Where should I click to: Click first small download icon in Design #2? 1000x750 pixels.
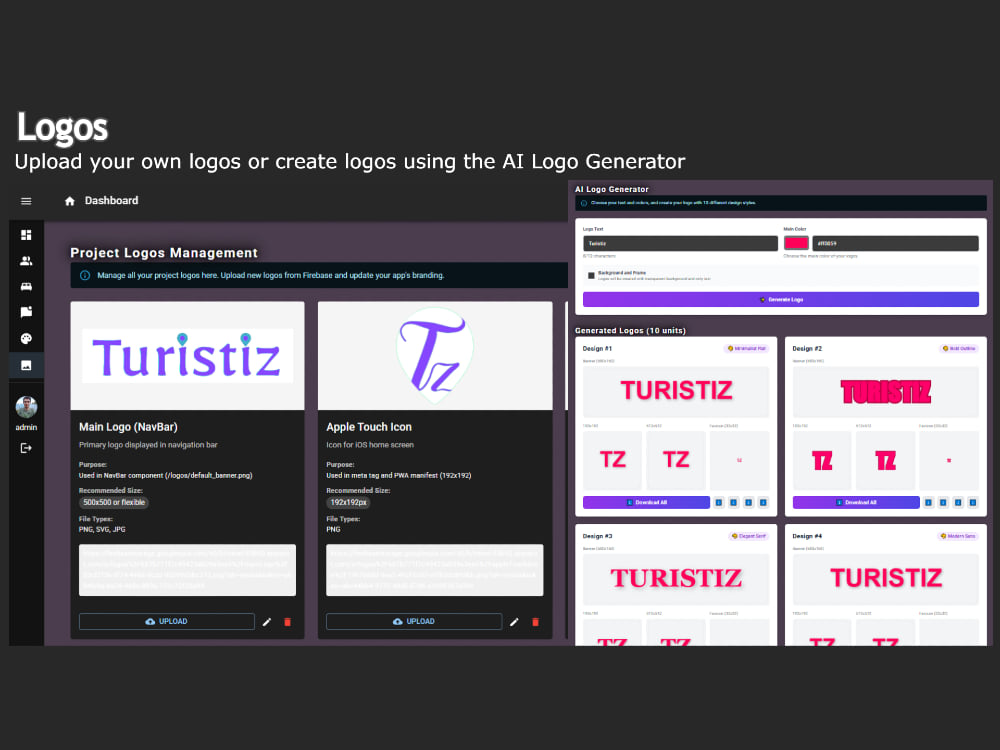pos(929,503)
